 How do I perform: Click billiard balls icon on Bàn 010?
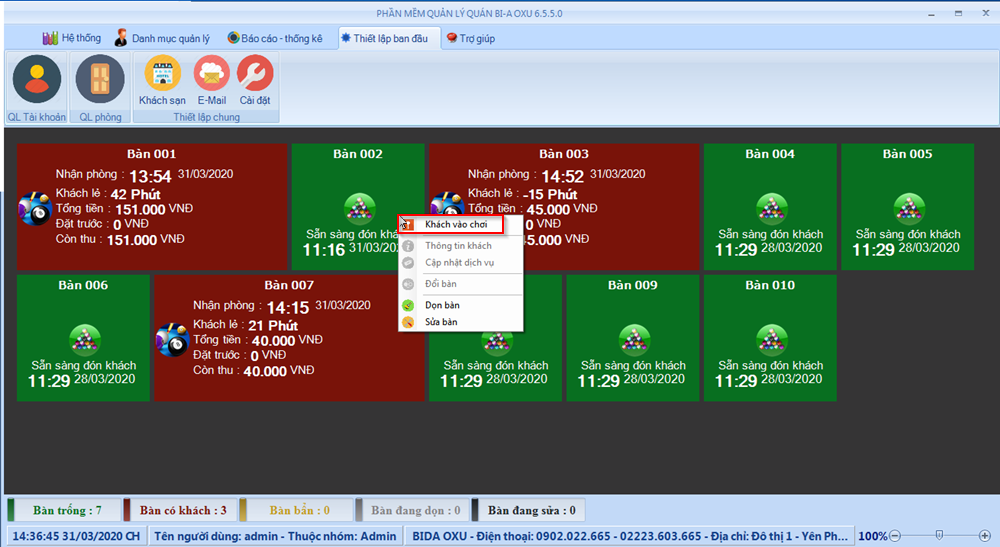coord(770,339)
